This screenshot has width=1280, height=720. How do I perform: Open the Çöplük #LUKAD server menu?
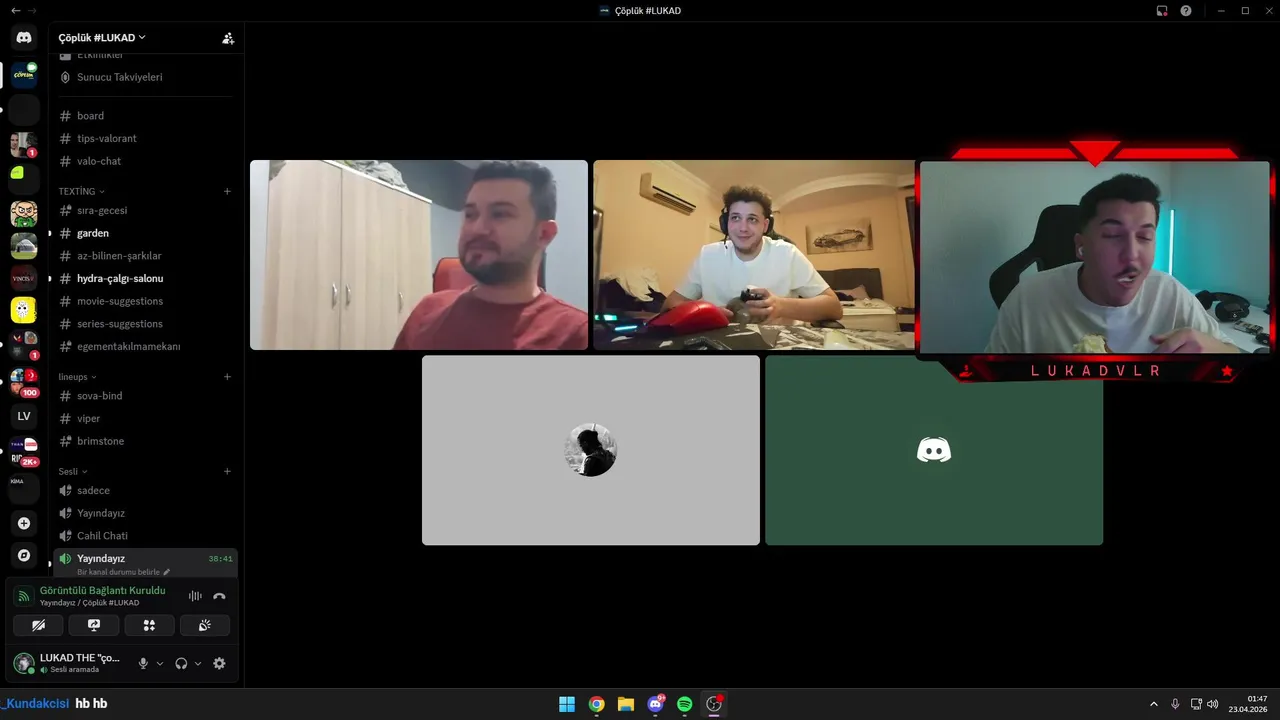102,38
